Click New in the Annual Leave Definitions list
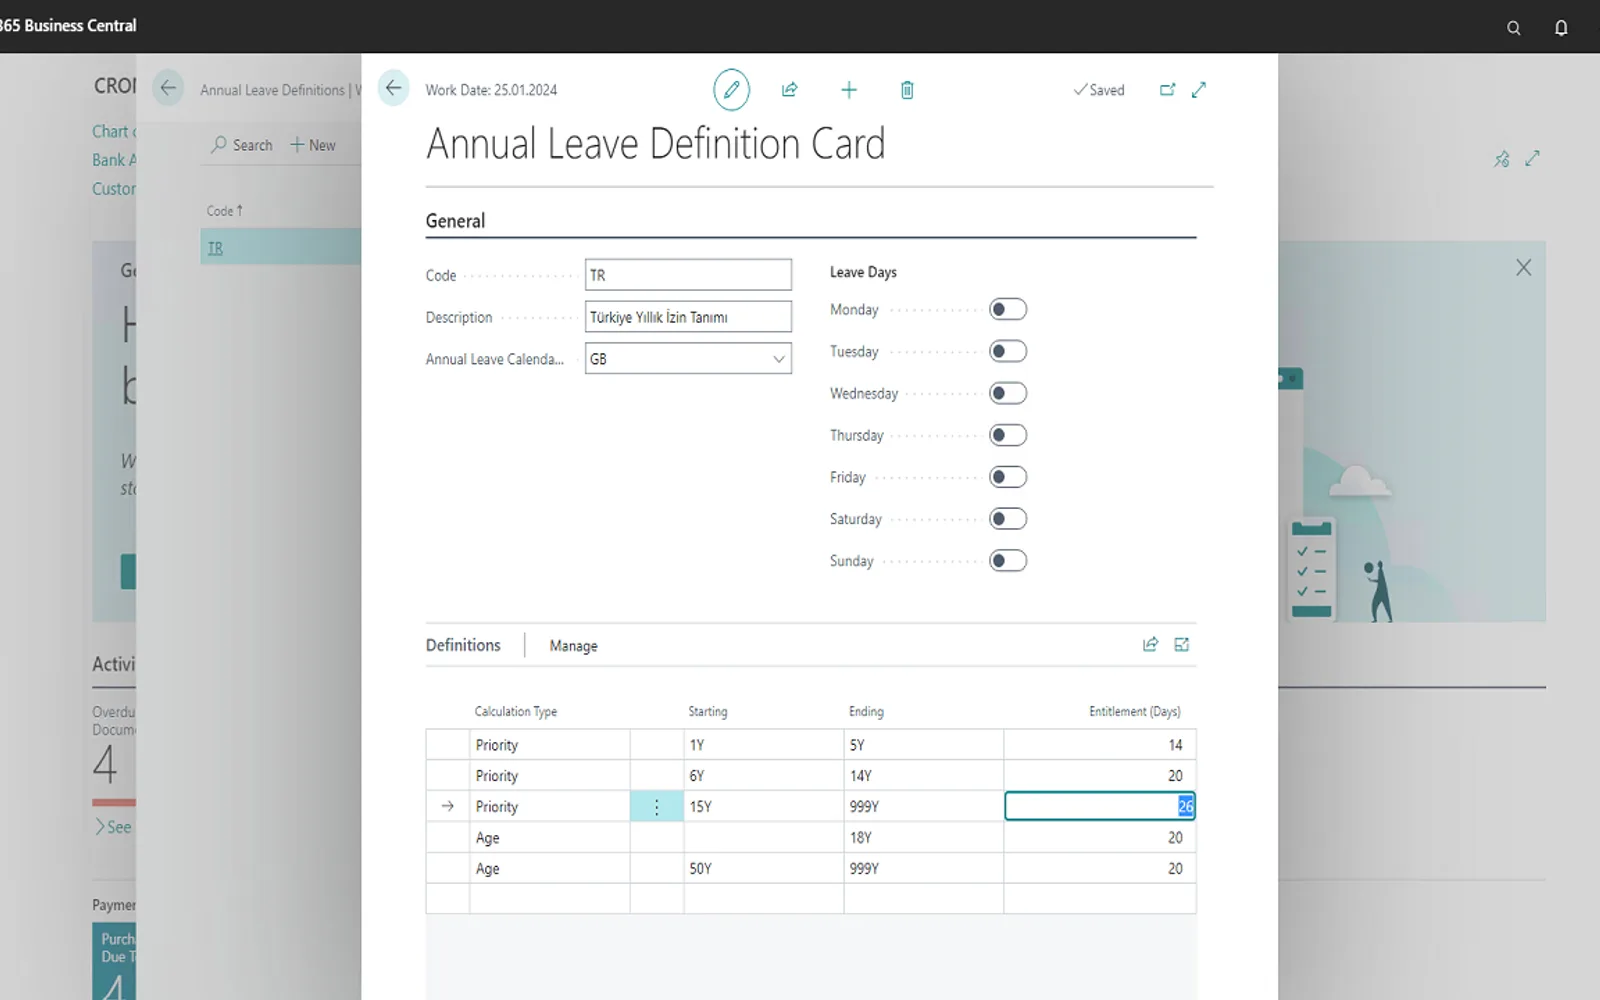 312,145
